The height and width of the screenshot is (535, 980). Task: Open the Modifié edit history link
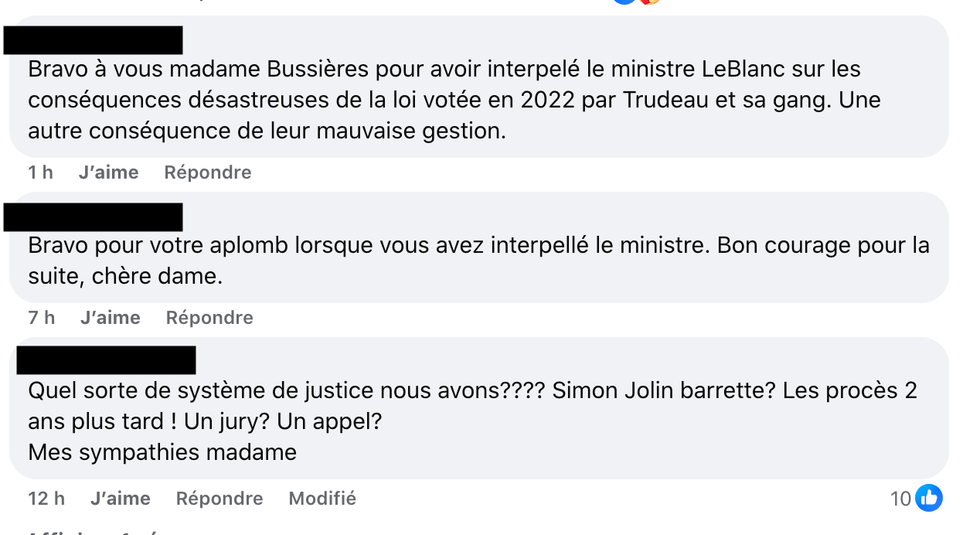322,498
